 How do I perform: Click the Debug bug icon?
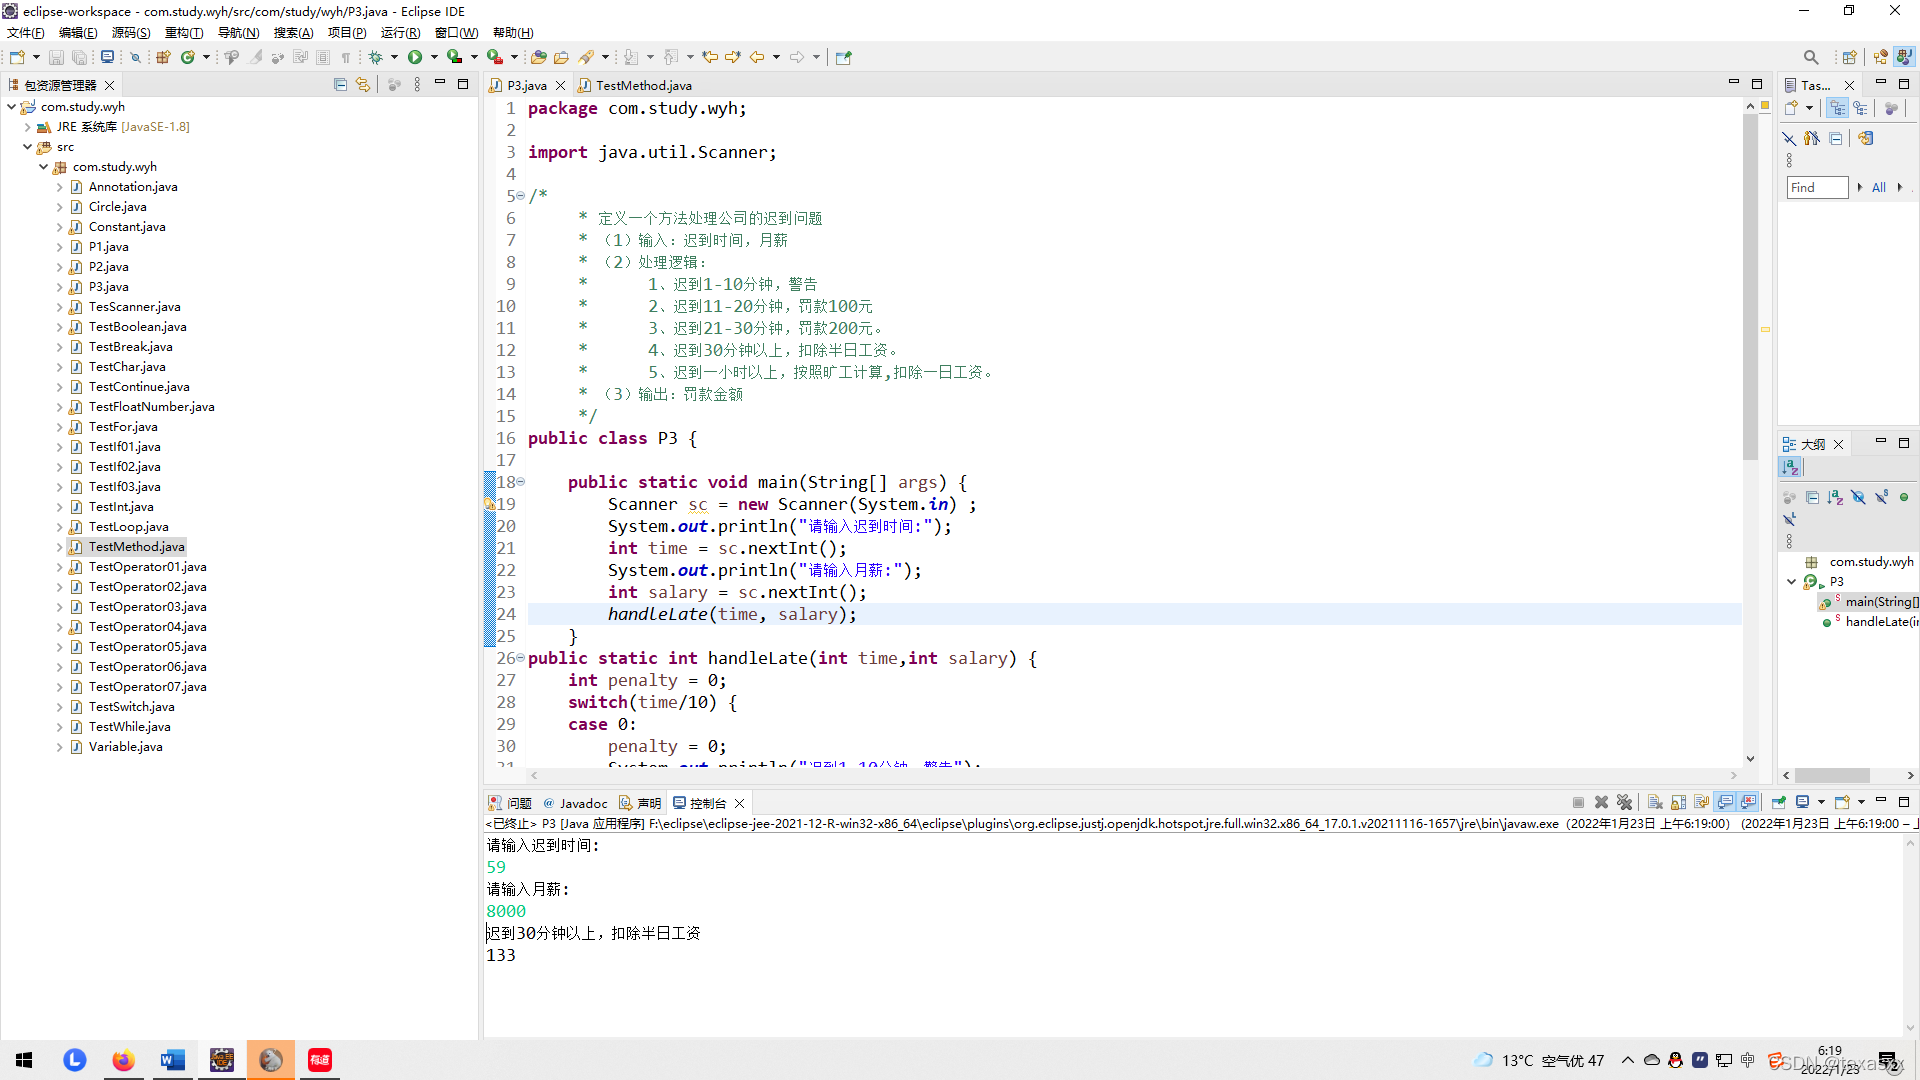pos(375,57)
